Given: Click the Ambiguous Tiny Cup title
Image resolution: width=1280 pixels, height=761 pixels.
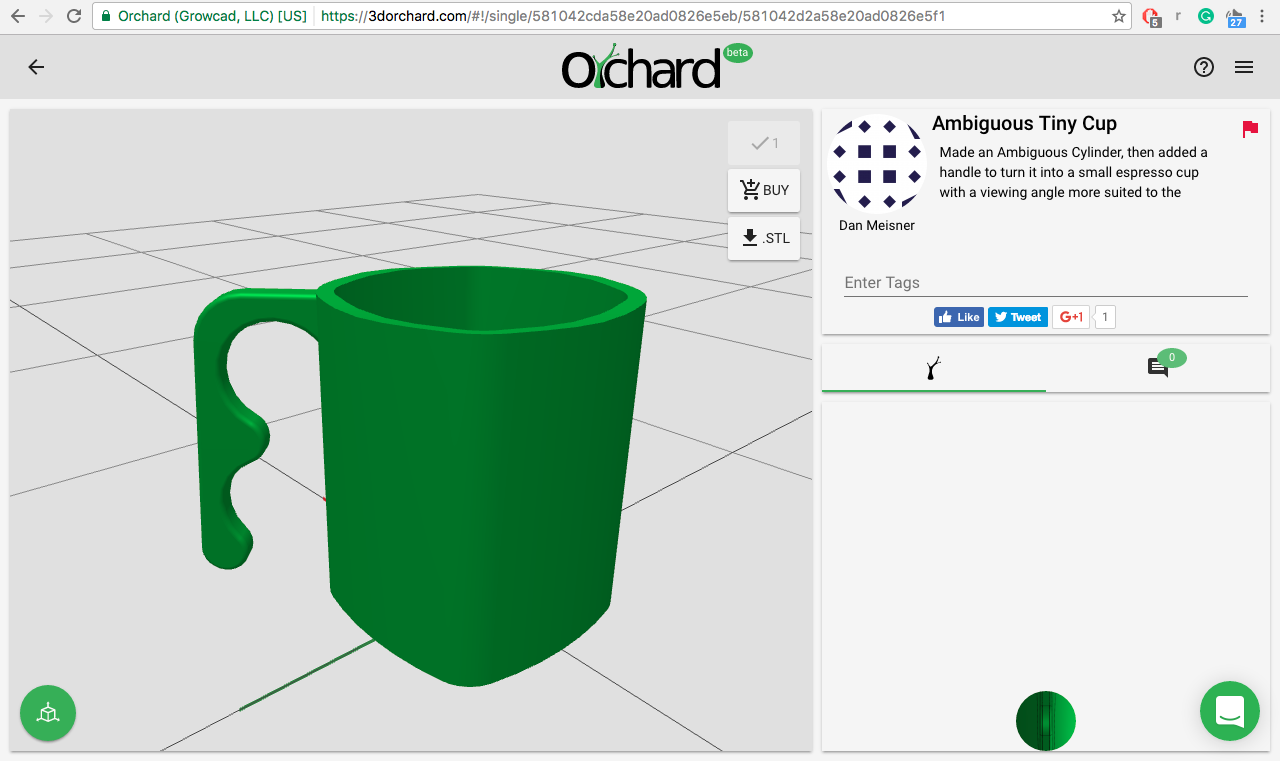Looking at the screenshot, I should click(x=1024, y=124).
